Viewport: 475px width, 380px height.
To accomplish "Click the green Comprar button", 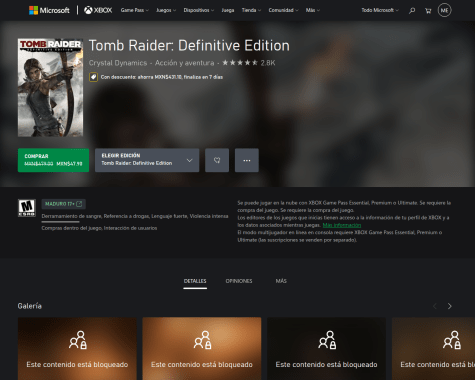I will [53, 160].
